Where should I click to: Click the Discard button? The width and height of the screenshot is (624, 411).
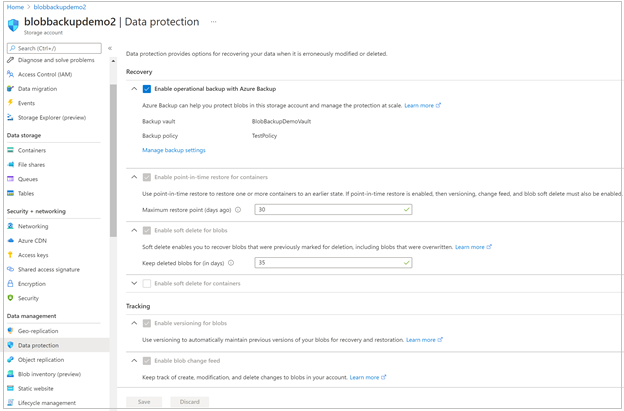(189, 402)
